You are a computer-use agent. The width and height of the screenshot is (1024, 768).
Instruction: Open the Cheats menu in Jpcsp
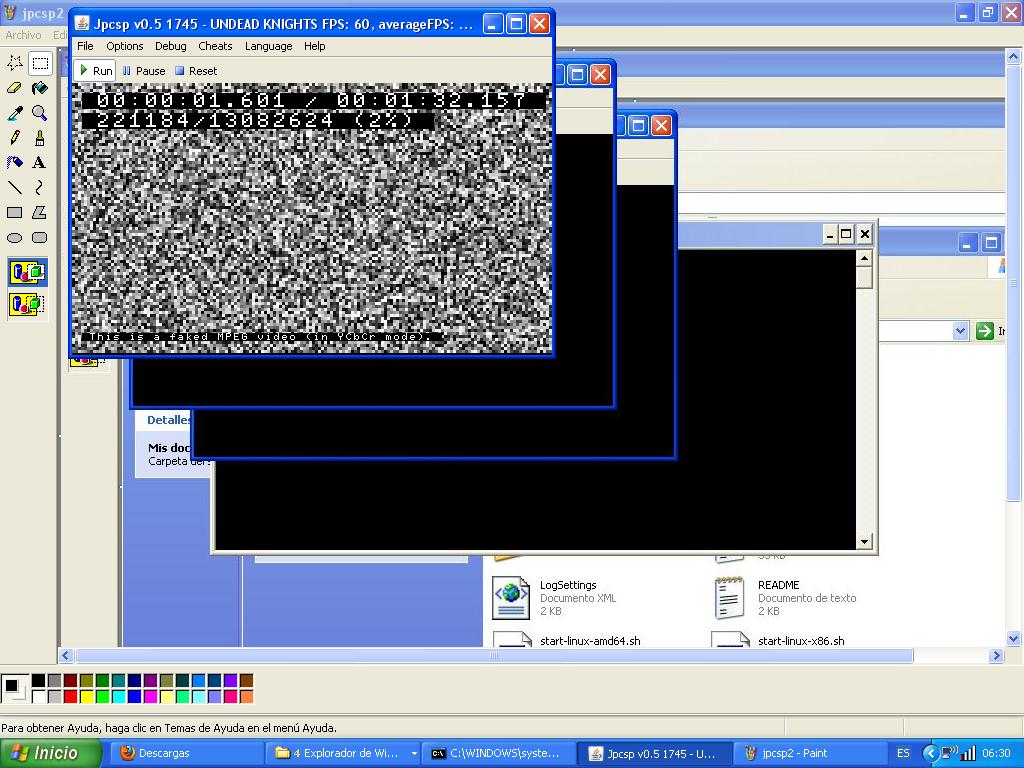(216, 46)
